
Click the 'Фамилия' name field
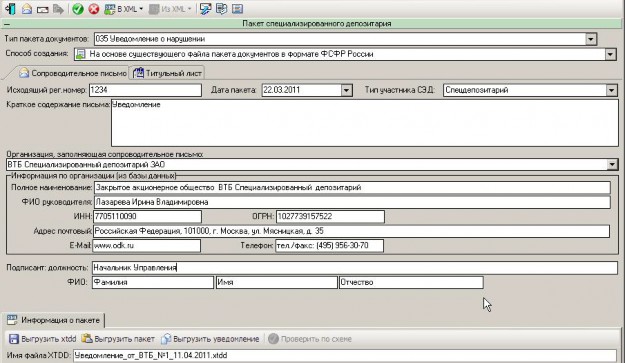coord(153,282)
